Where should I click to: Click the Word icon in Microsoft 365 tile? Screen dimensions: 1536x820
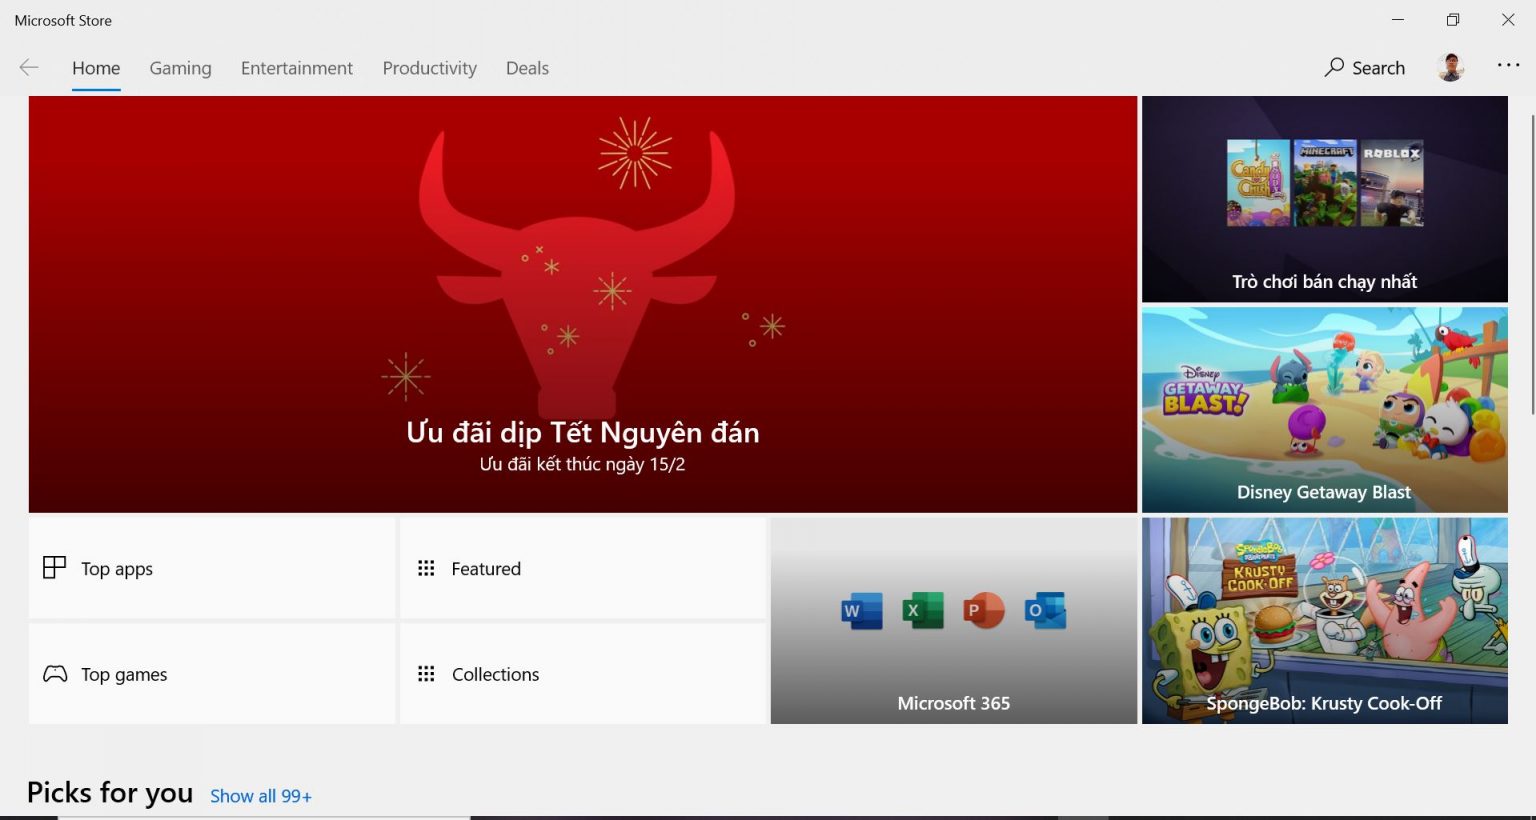pyautogui.click(x=861, y=610)
